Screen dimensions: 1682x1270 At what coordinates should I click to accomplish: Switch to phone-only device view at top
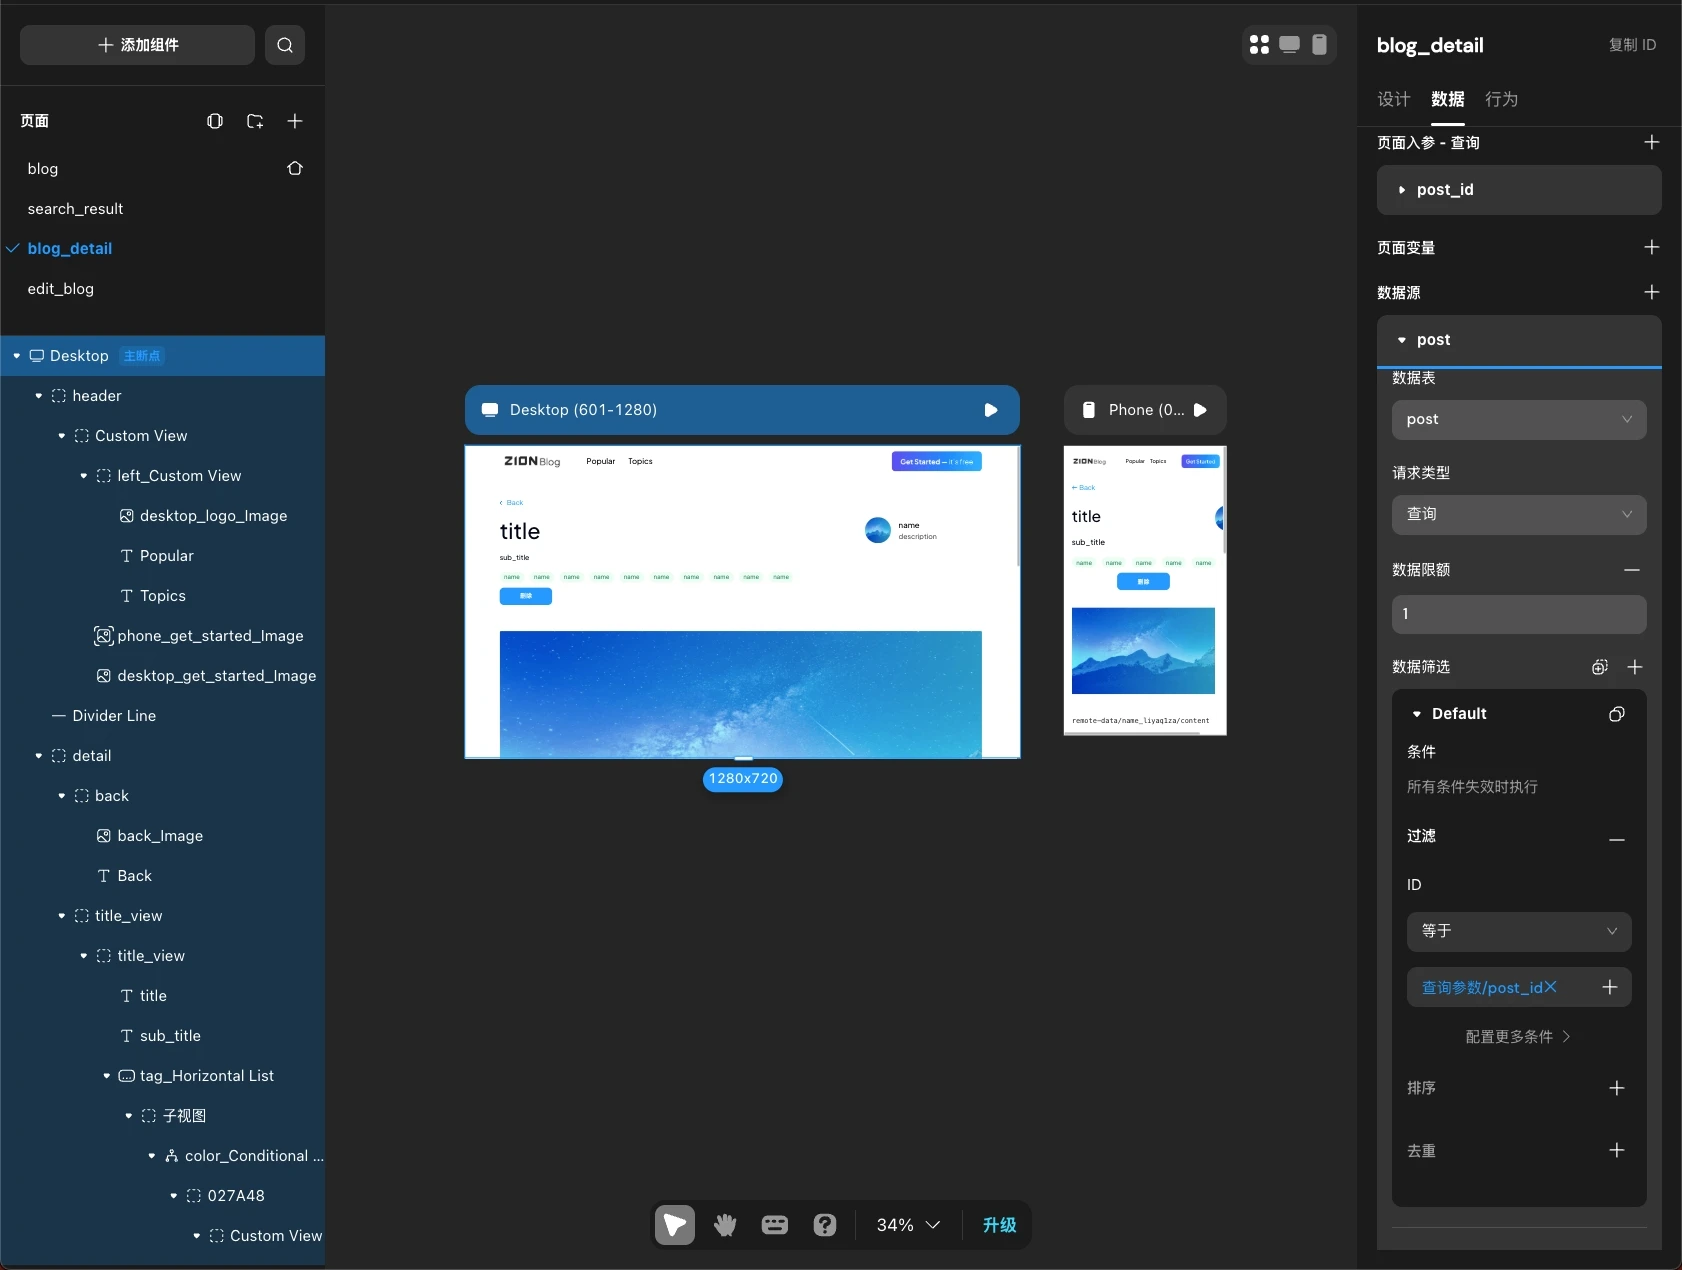pyautogui.click(x=1319, y=45)
